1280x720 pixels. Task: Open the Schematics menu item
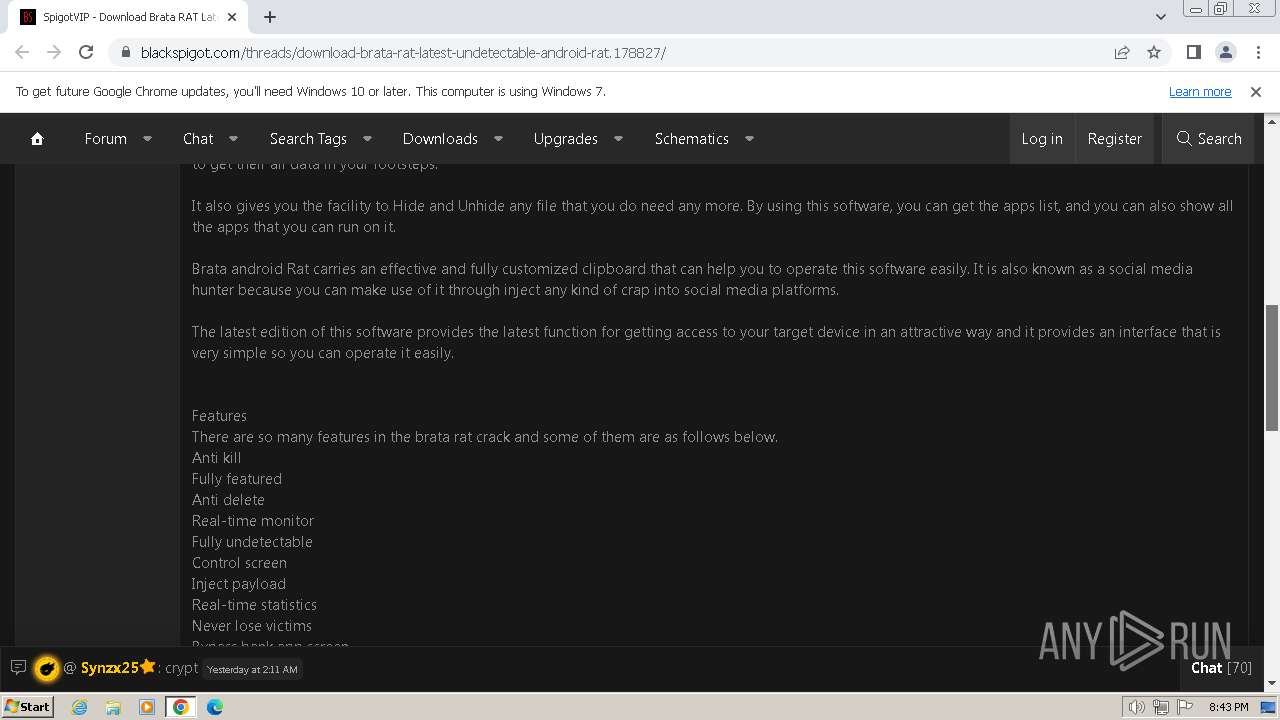691,139
